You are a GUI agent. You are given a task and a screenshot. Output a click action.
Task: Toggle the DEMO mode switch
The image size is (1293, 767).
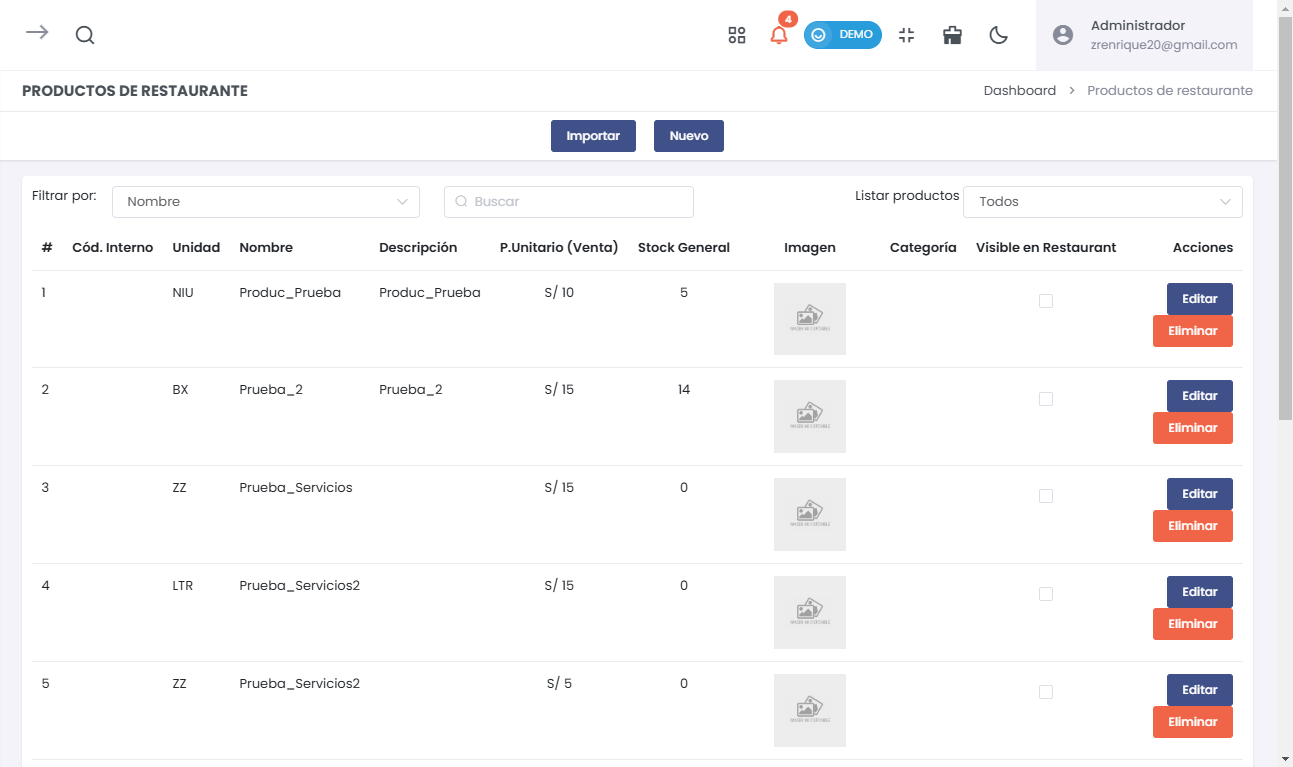tap(842, 35)
